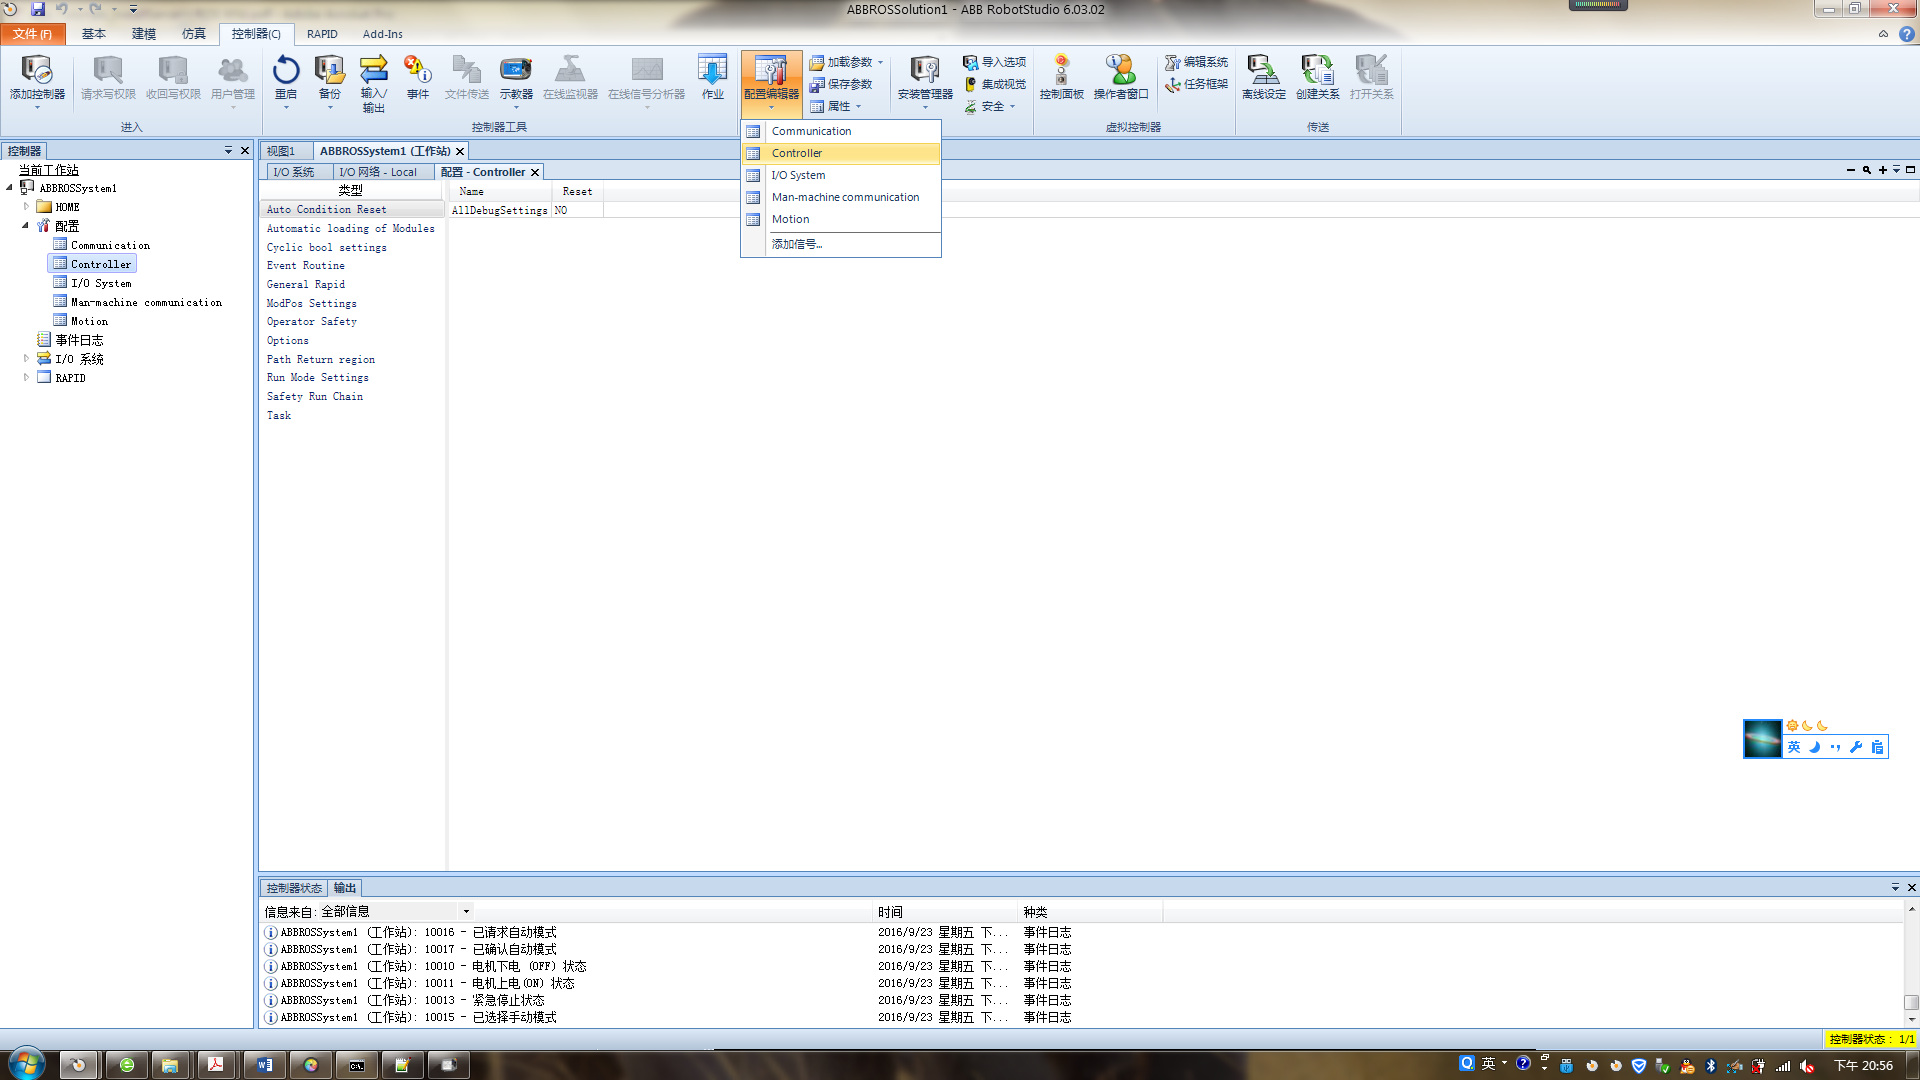Close the ABBROSSystem1 (工作站) tab
Screen dimensions: 1920x1080
coord(460,152)
